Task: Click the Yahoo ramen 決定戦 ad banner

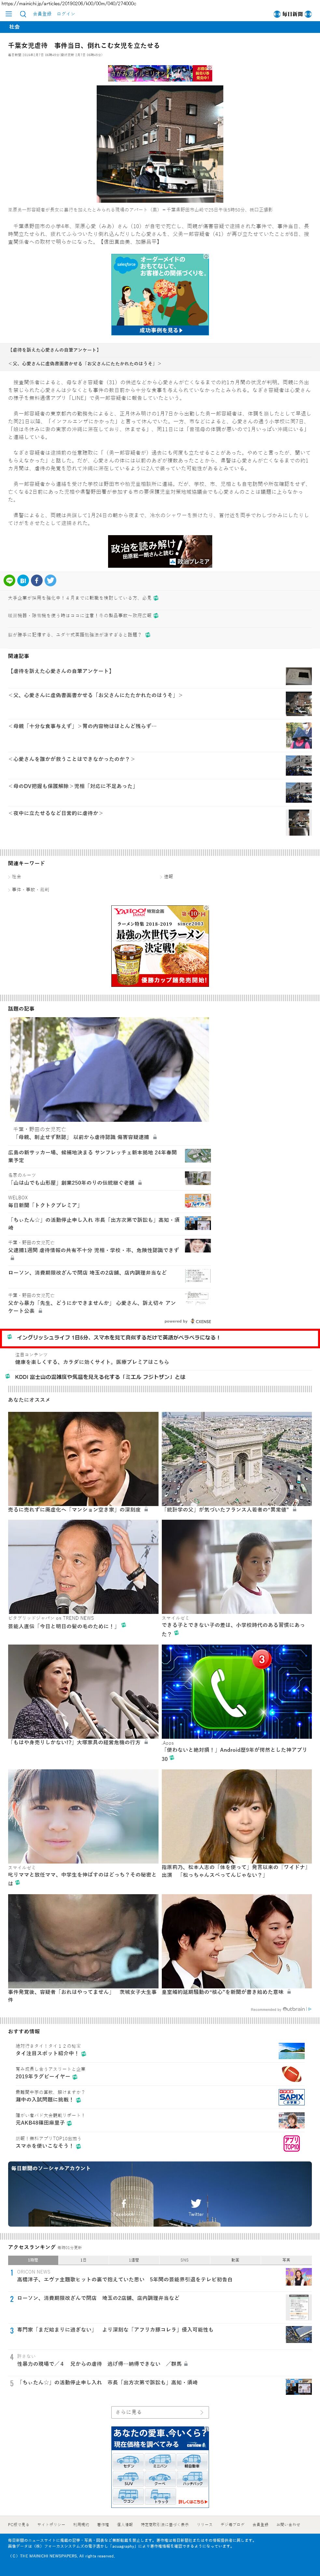Action: point(160,946)
